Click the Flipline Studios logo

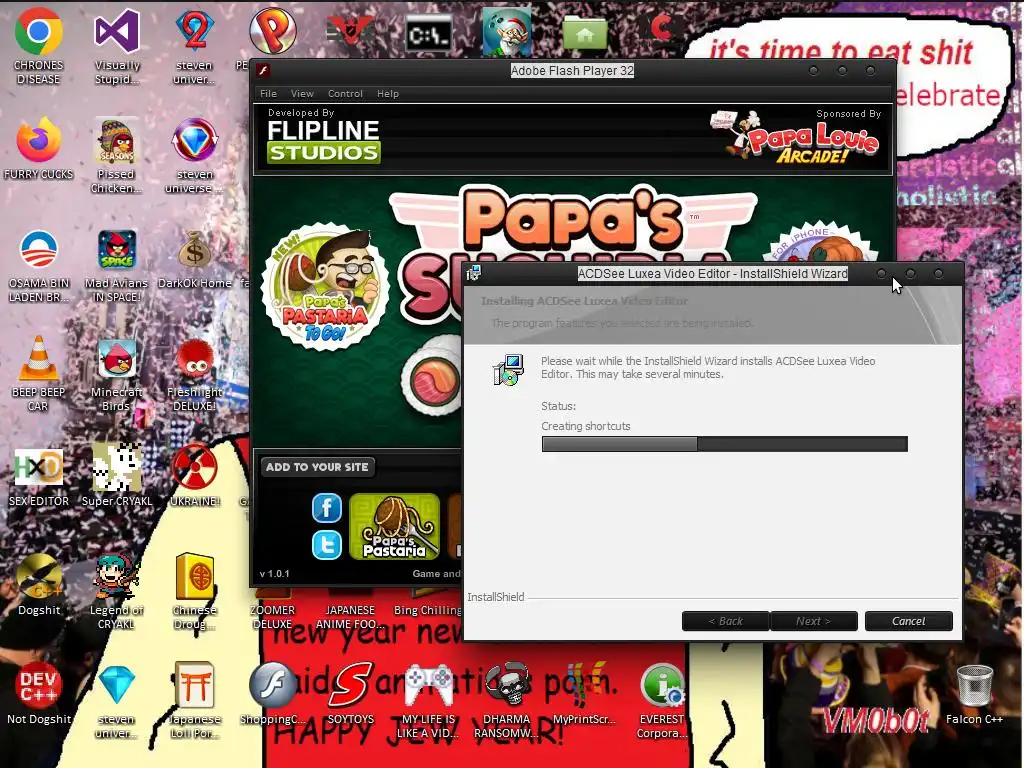(323, 141)
